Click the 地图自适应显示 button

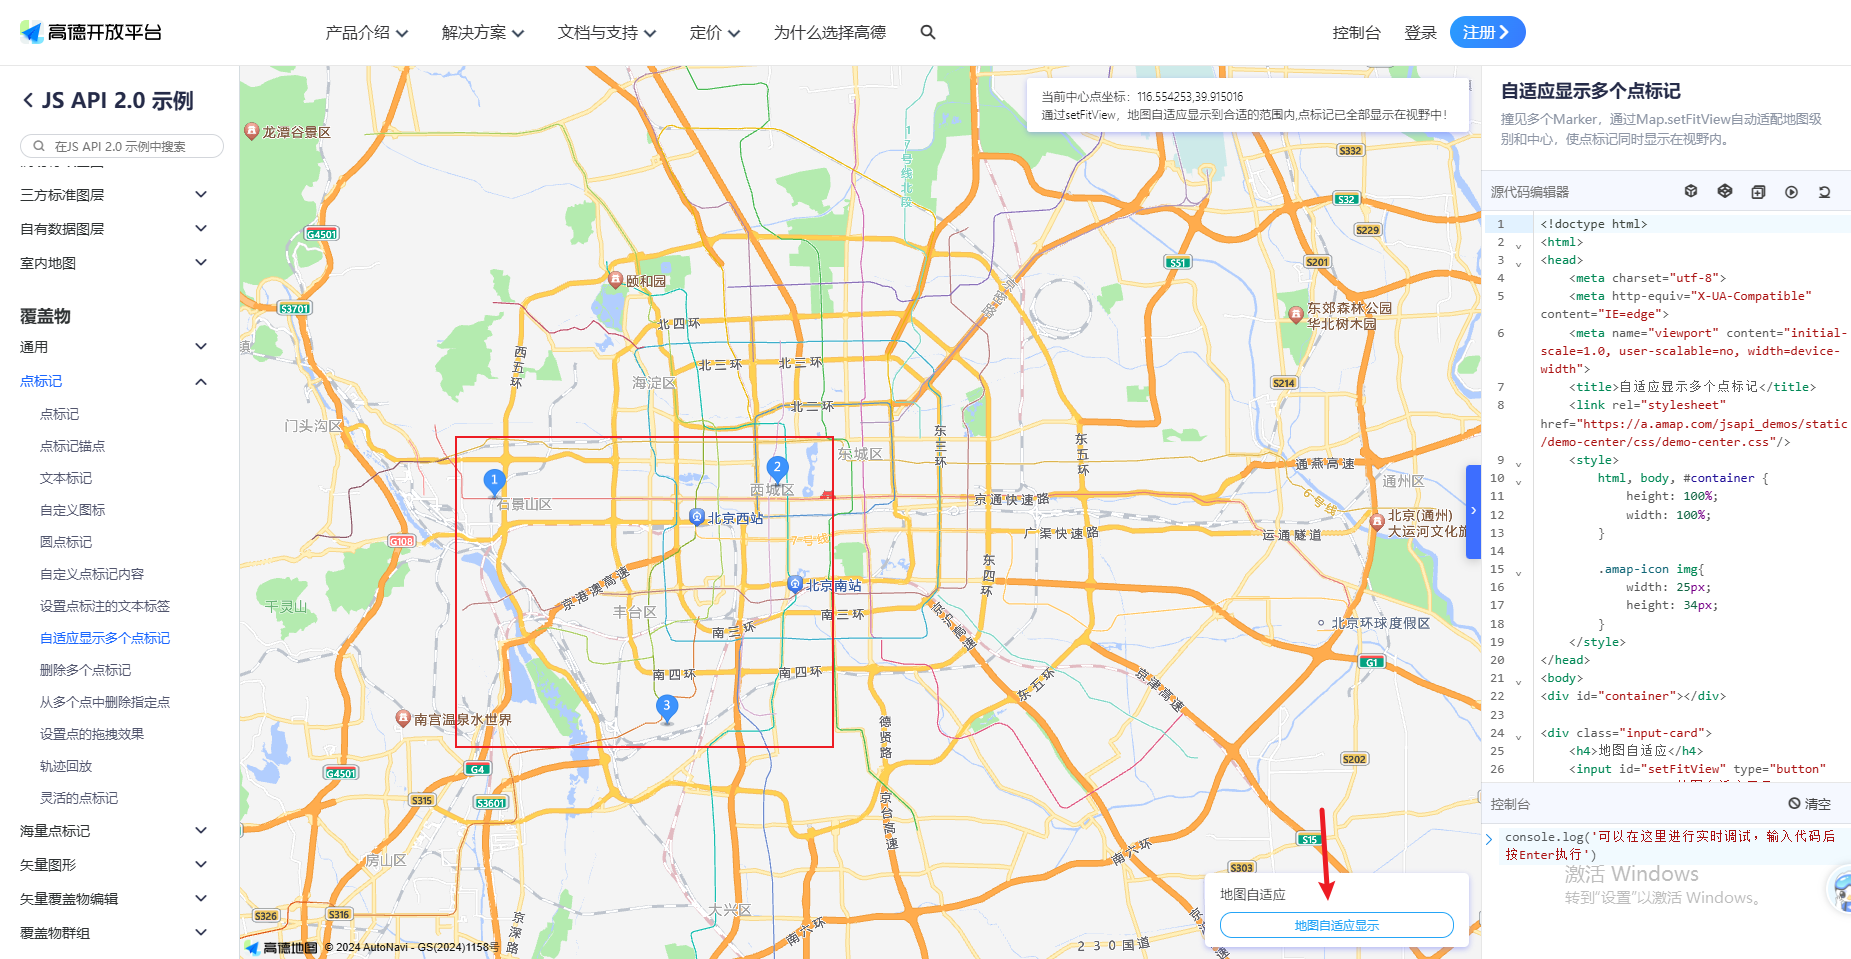click(x=1336, y=925)
